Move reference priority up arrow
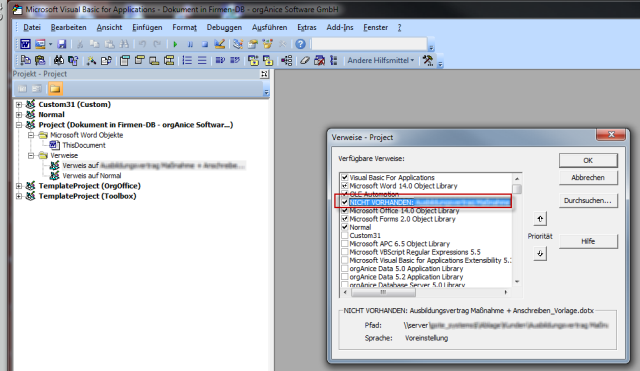The width and height of the screenshot is (640, 371). pos(540,219)
